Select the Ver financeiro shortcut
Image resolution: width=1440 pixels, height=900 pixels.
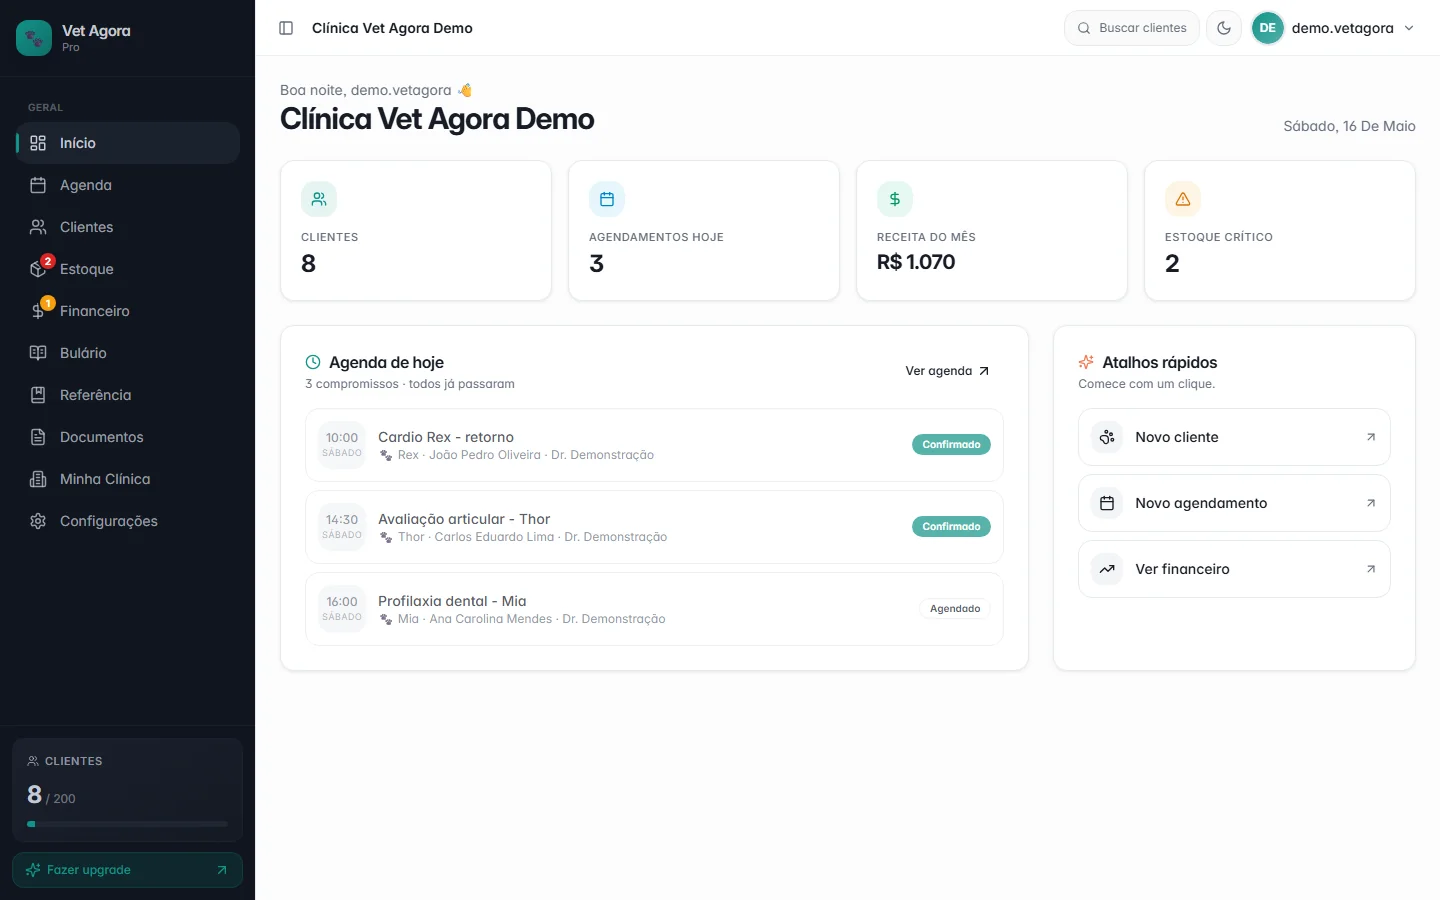[1234, 569]
